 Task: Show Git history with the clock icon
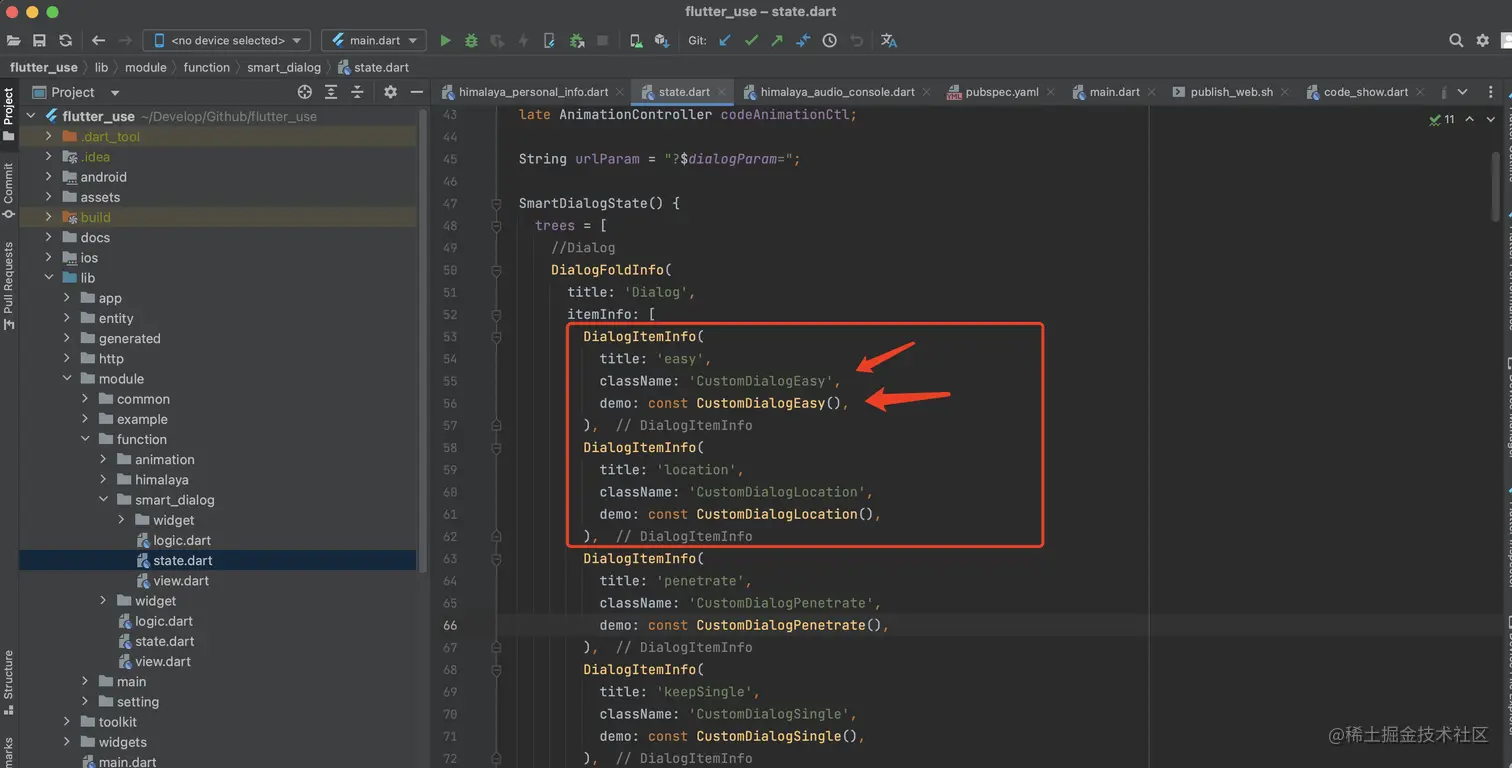pos(829,40)
